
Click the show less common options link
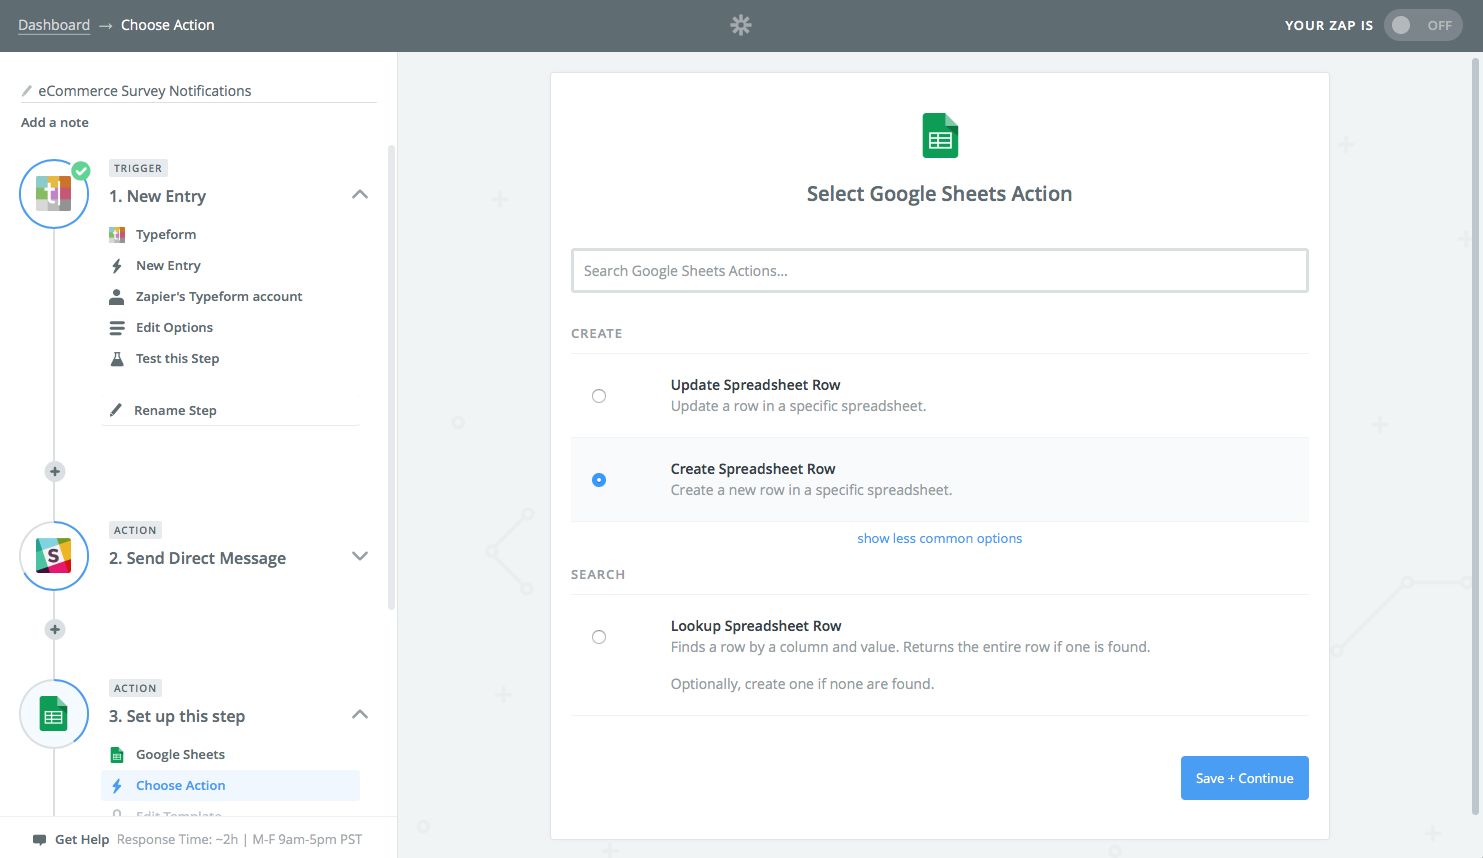point(939,539)
